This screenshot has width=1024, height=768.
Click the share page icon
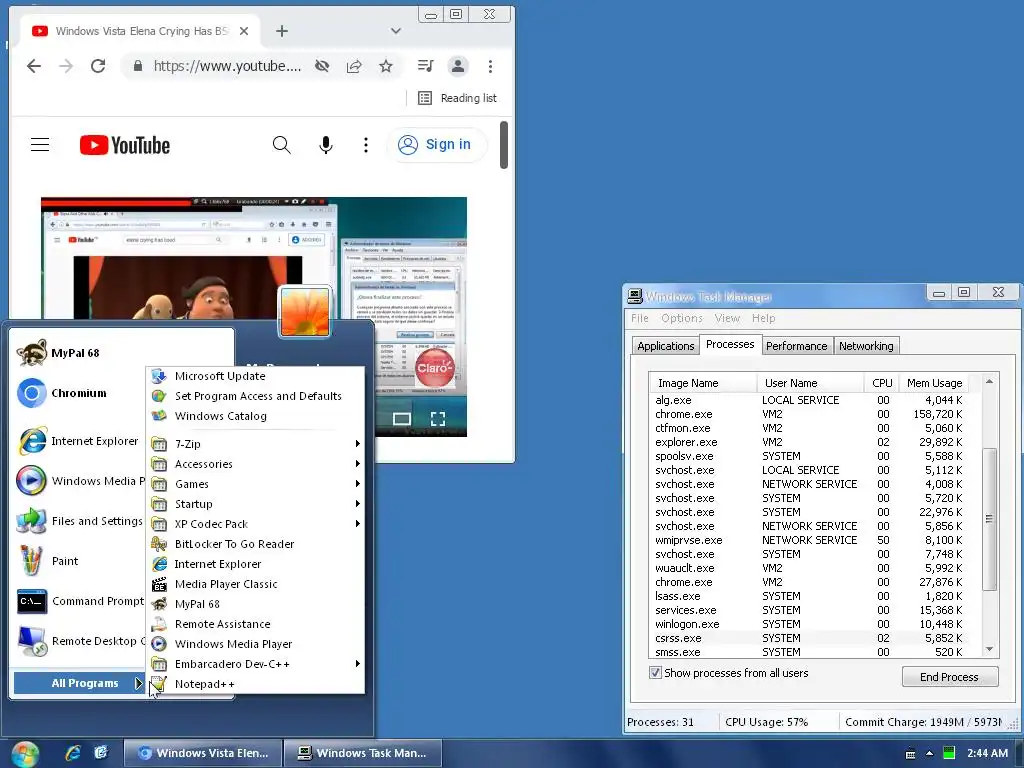pos(354,66)
